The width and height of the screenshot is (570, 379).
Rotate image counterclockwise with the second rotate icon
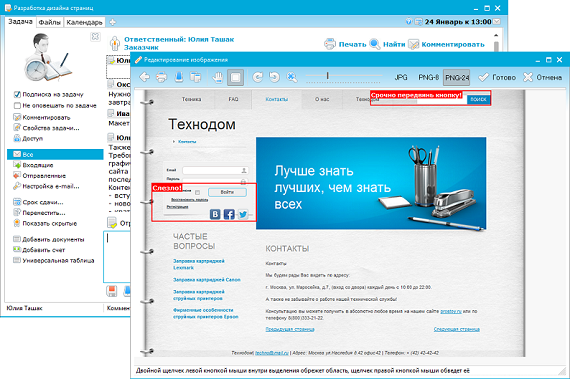pos(274,77)
